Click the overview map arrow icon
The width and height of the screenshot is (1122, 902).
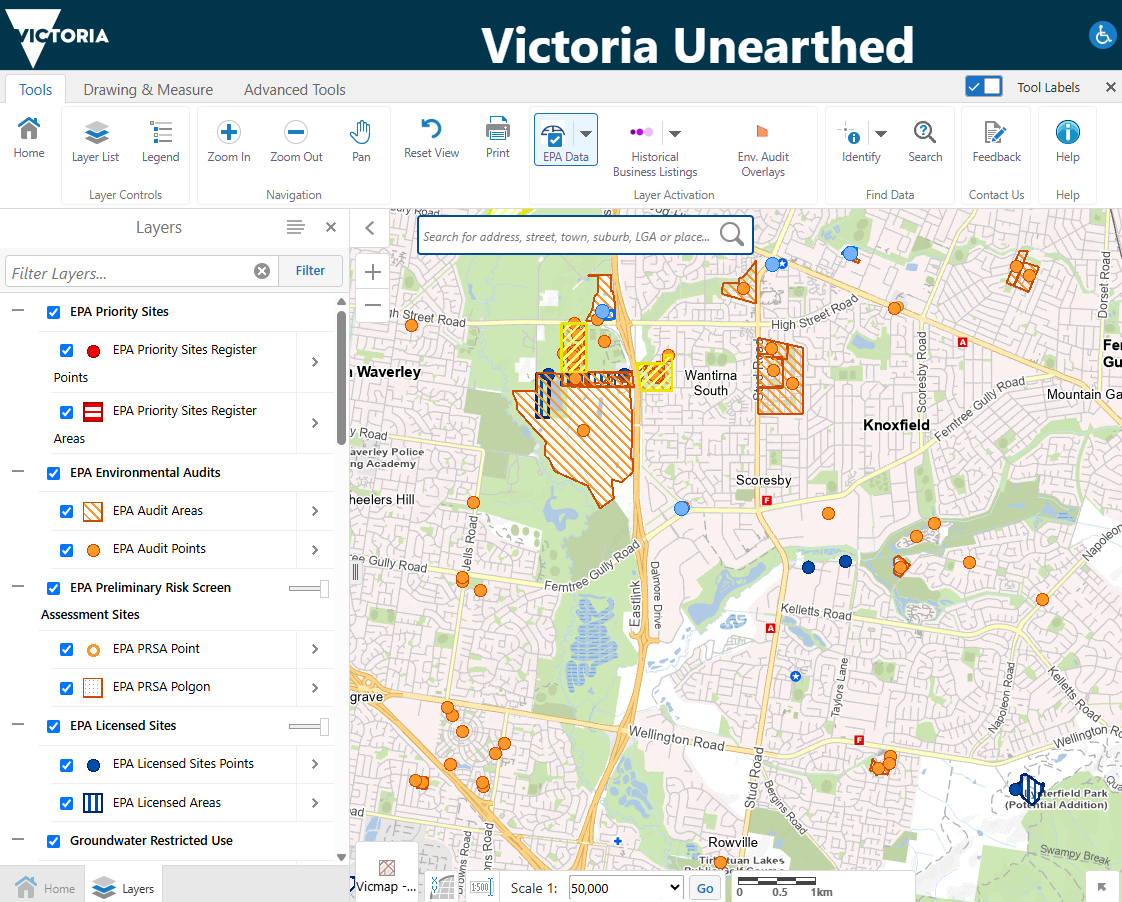point(1102,887)
